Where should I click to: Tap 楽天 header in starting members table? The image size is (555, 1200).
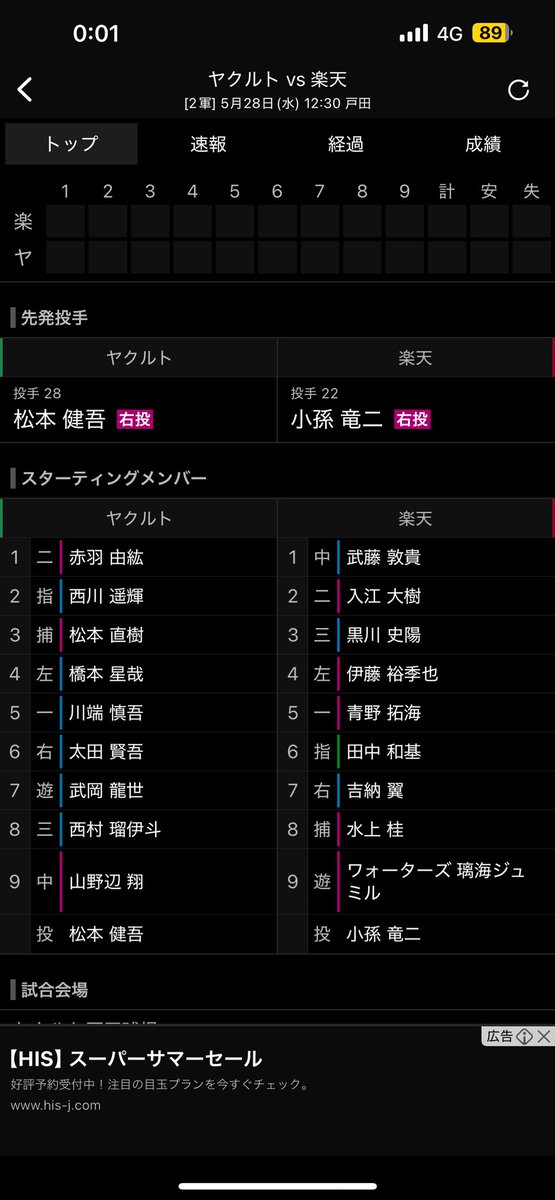415,518
